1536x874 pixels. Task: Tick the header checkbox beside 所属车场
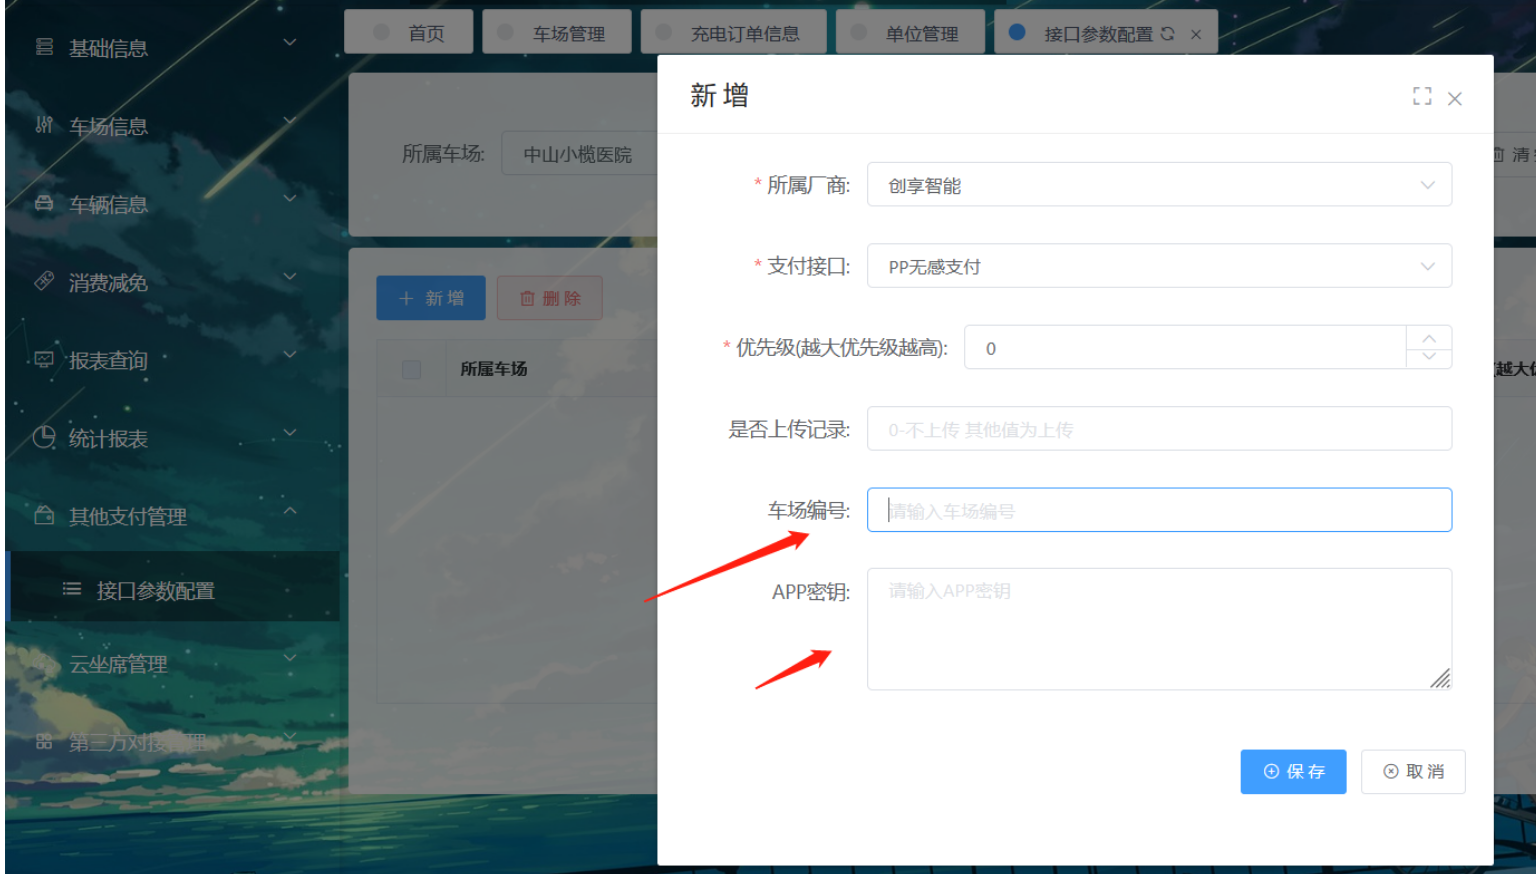click(411, 369)
